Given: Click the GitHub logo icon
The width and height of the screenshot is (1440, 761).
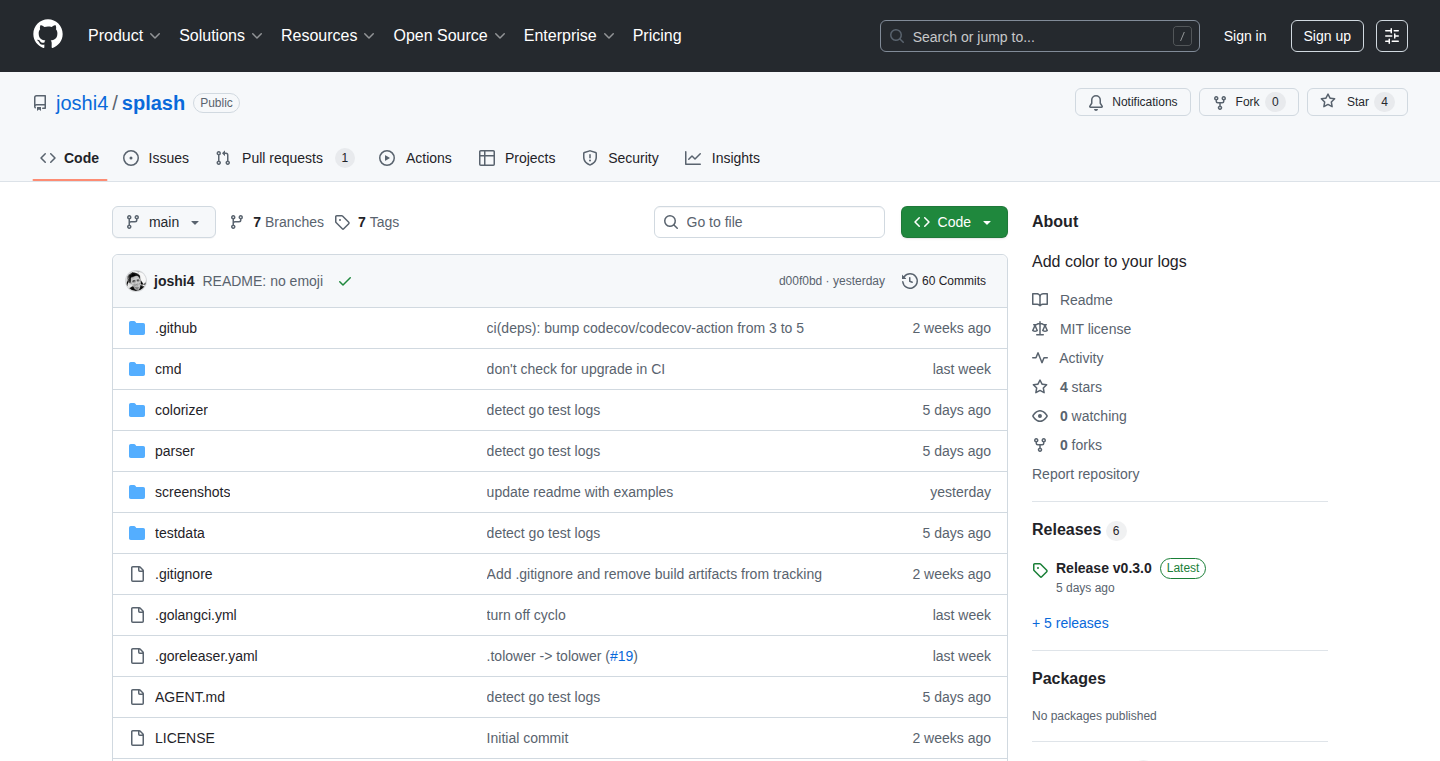Looking at the screenshot, I should (x=48, y=35).
